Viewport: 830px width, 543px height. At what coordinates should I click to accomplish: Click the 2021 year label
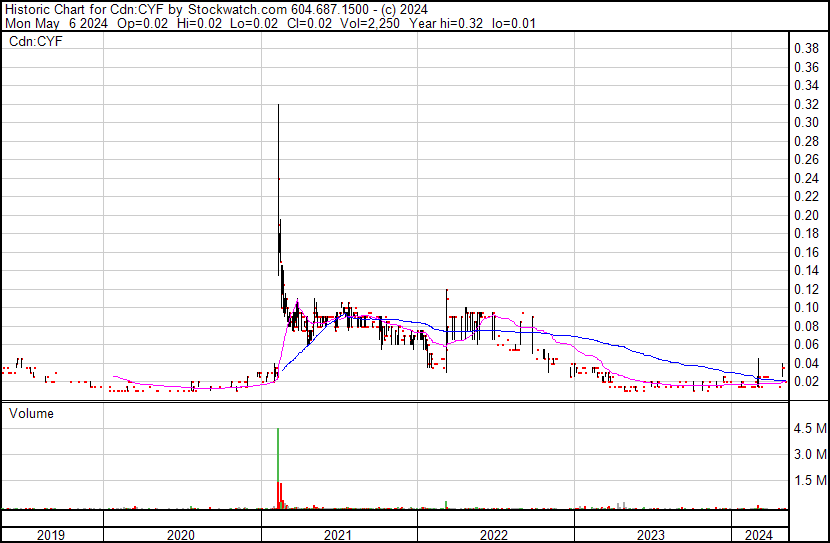tap(338, 535)
